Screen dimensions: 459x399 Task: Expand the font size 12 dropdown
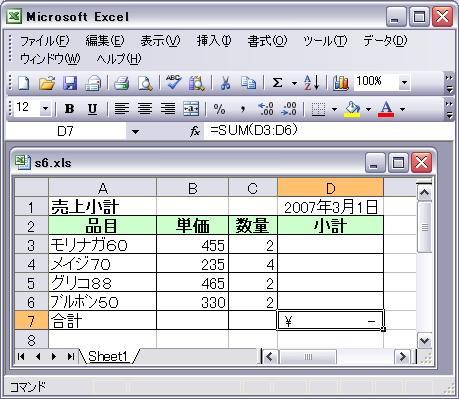click(45, 109)
